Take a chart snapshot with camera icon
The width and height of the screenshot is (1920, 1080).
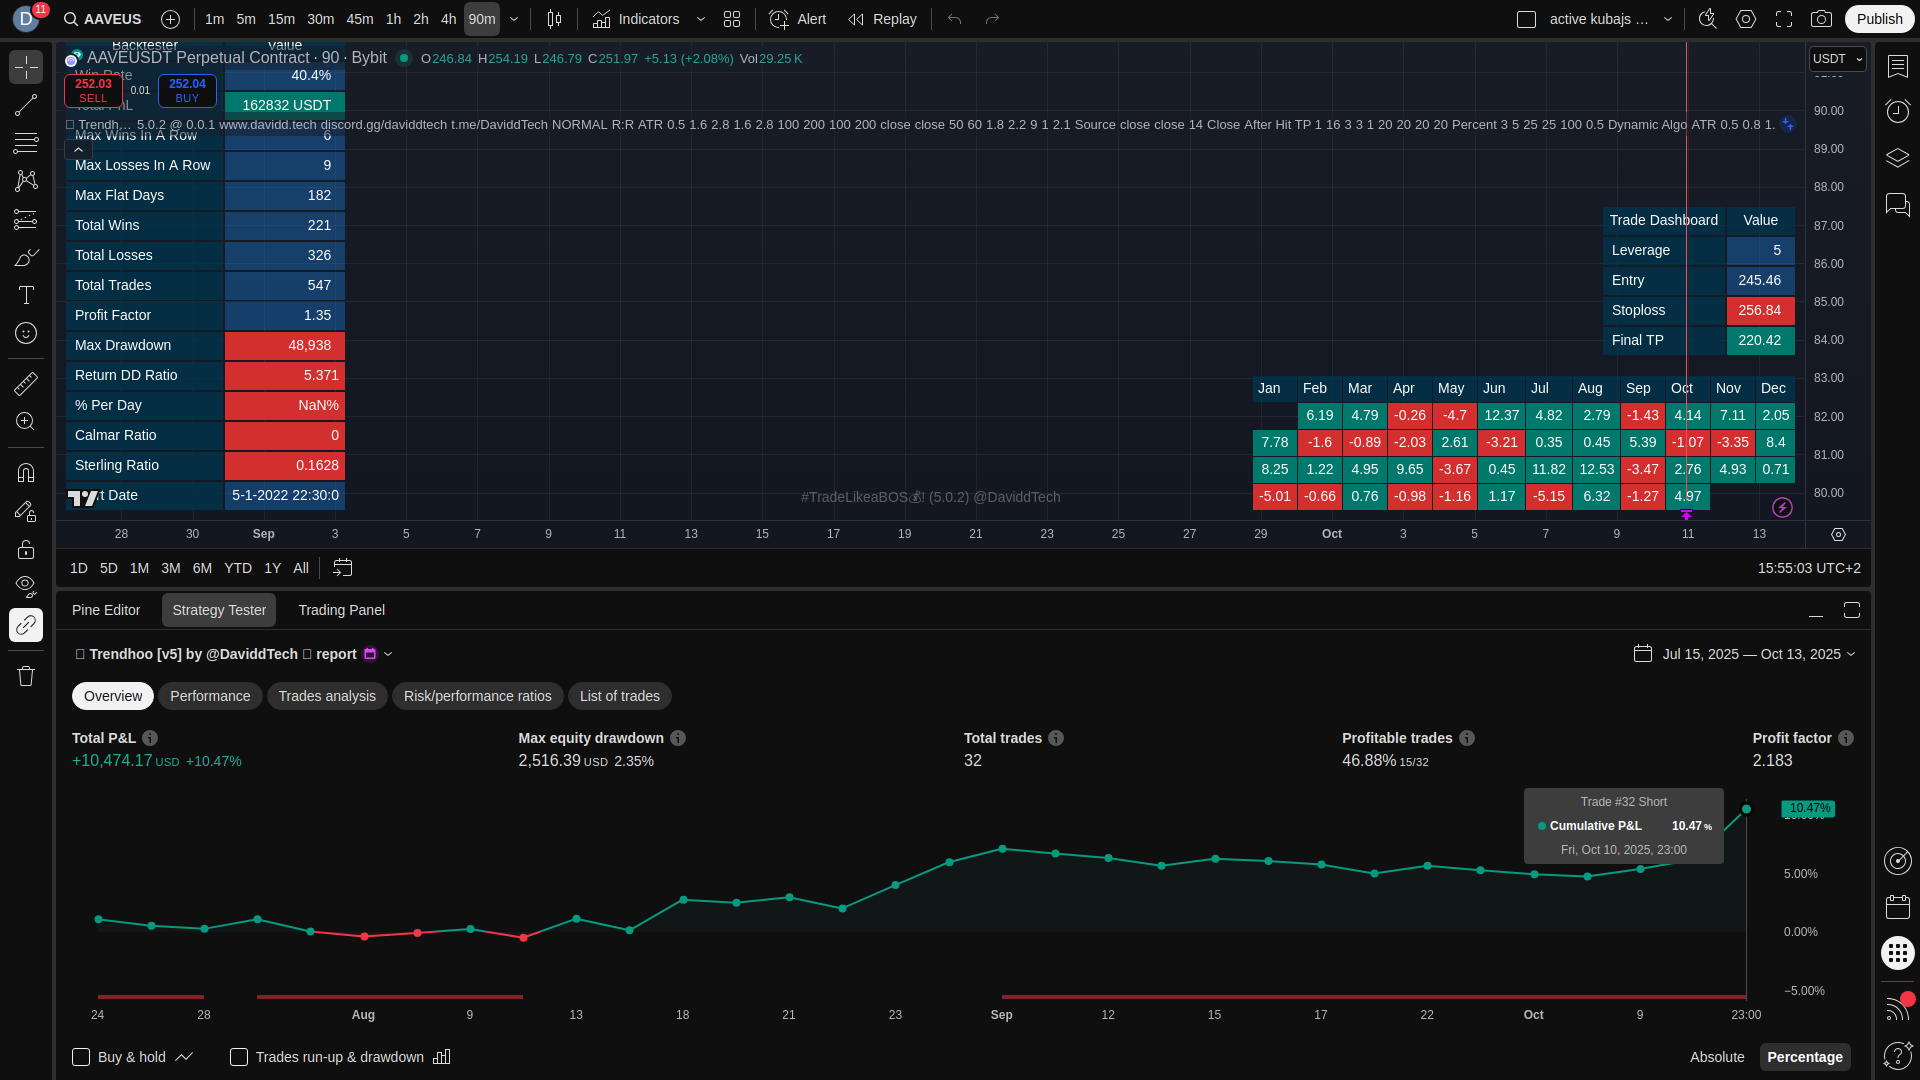(x=1822, y=19)
